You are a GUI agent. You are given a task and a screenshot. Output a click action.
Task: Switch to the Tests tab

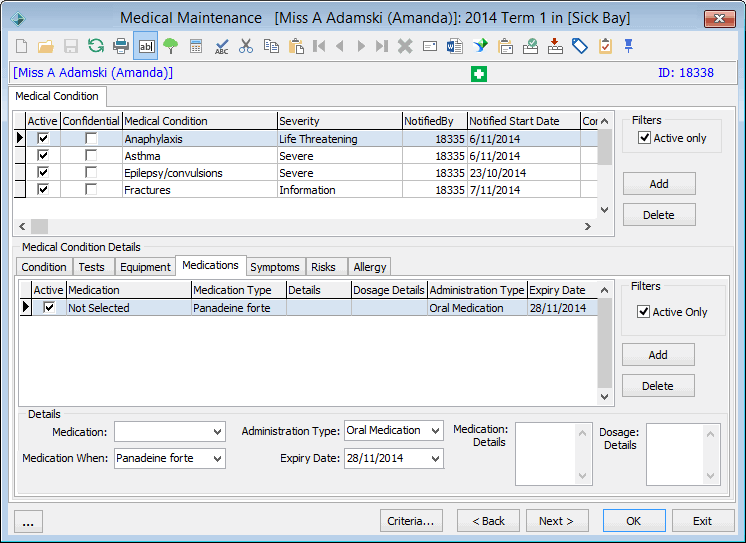click(91, 267)
